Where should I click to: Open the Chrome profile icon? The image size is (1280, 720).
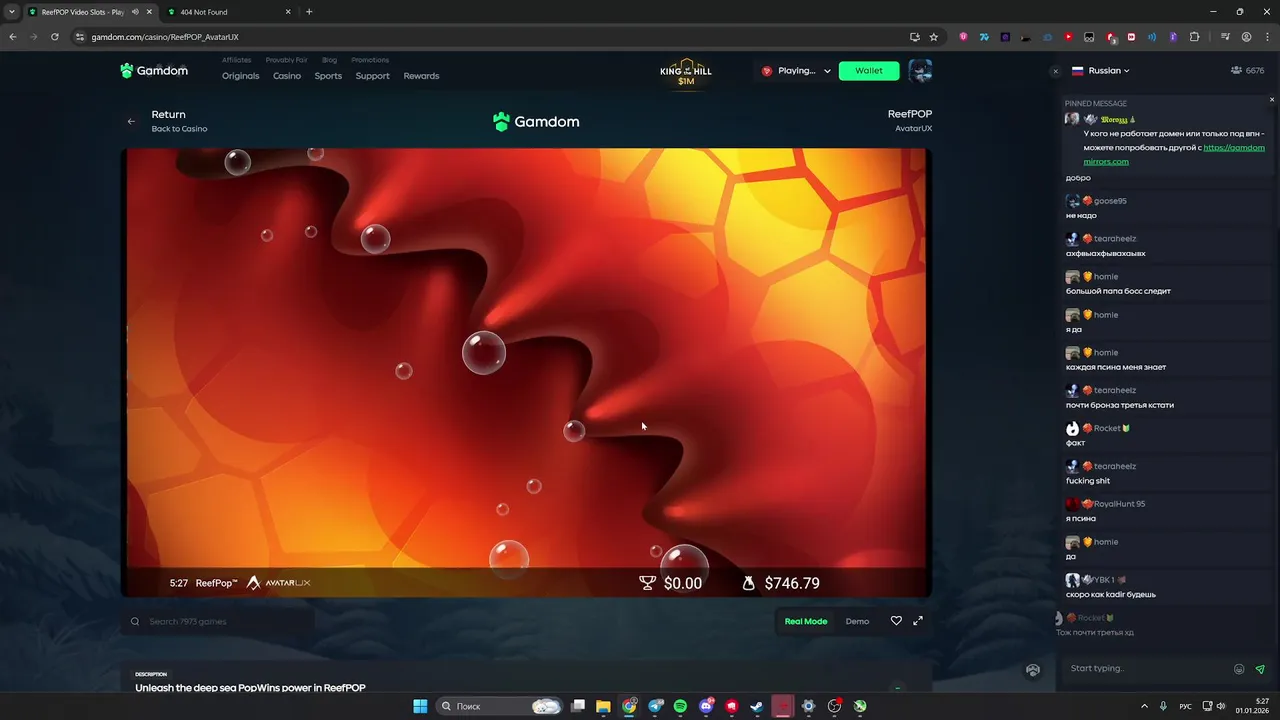coord(1246,37)
